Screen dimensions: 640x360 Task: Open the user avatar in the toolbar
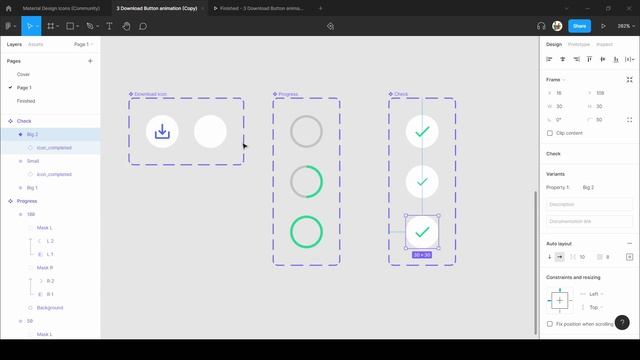point(557,26)
